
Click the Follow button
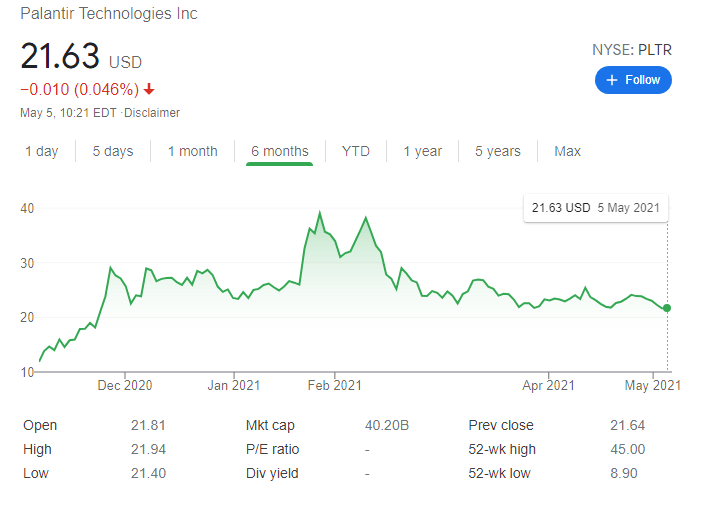(633, 80)
